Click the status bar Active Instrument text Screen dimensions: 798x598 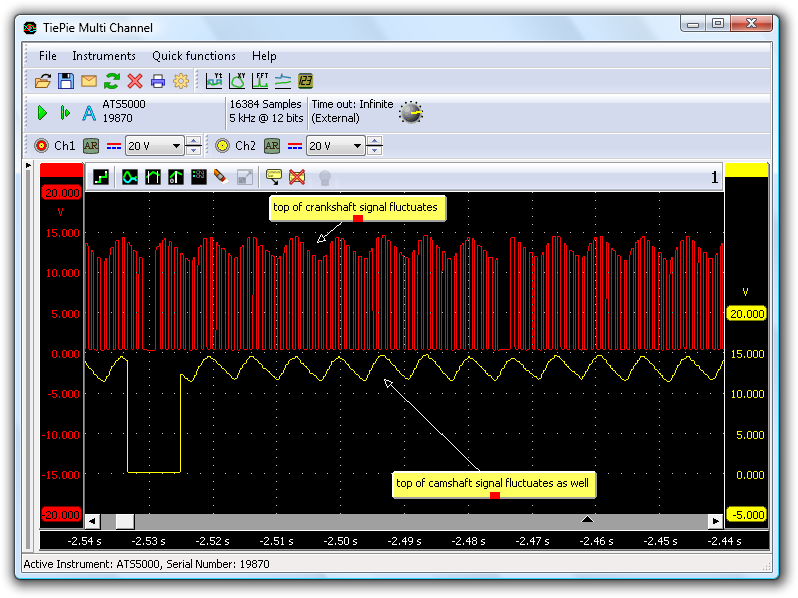pos(147,564)
